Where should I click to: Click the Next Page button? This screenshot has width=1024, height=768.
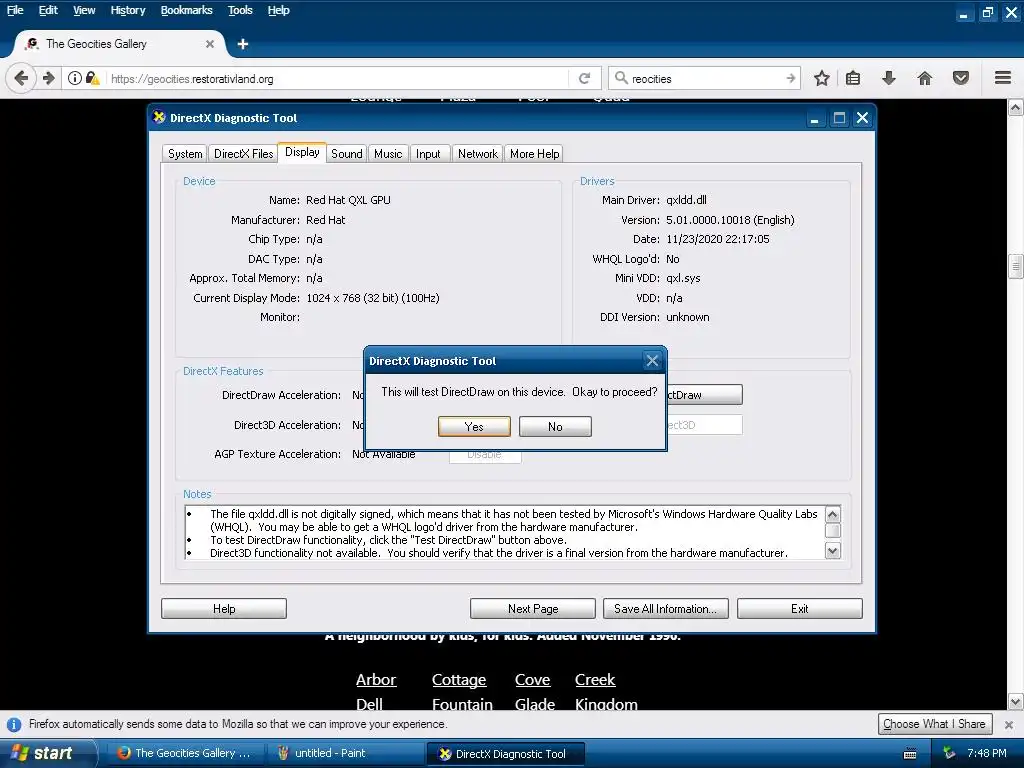coord(533,609)
